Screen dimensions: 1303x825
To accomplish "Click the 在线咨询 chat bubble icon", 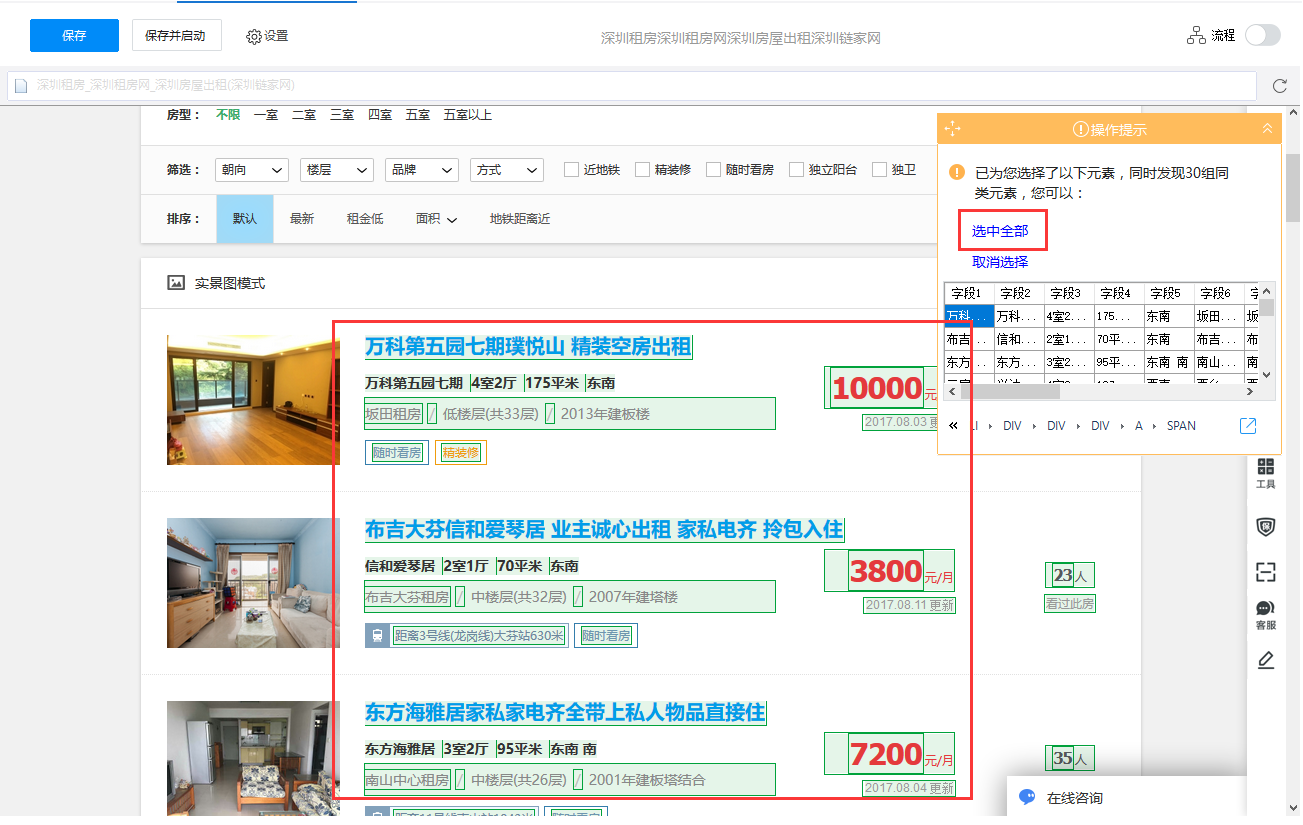I will pos(1026,798).
